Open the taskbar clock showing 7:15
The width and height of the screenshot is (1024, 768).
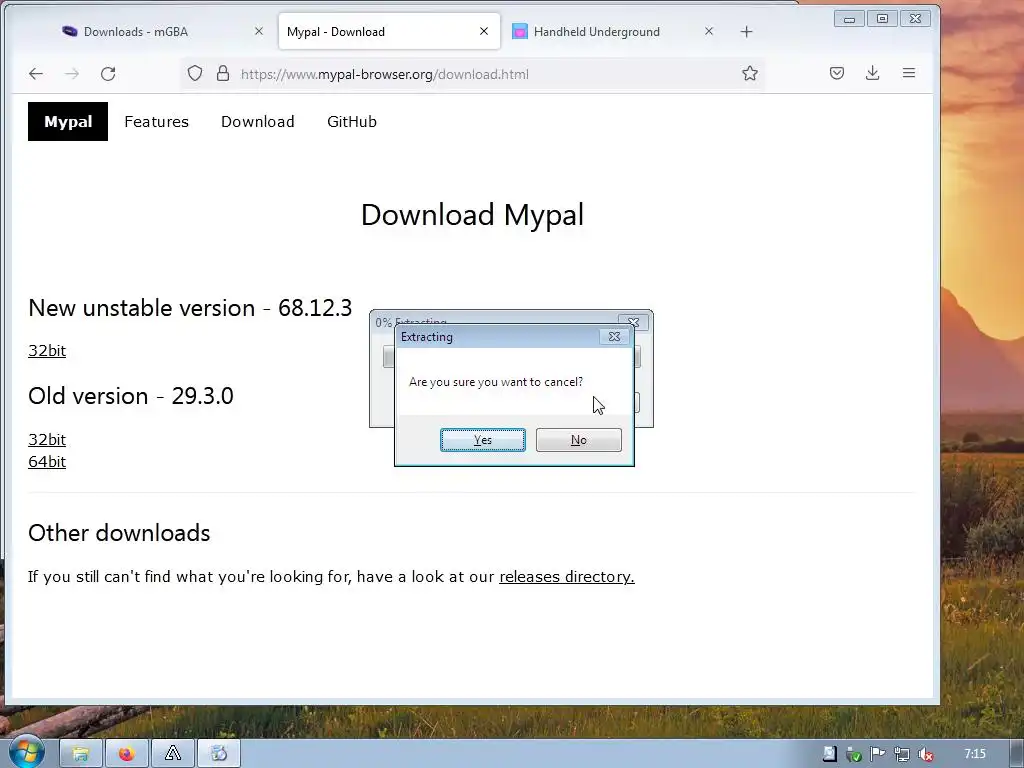(975, 754)
